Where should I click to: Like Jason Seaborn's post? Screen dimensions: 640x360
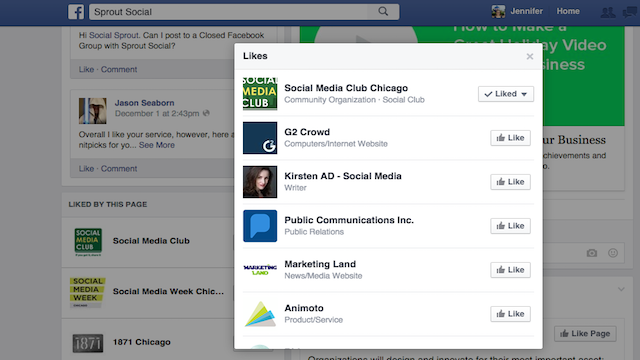coord(86,169)
